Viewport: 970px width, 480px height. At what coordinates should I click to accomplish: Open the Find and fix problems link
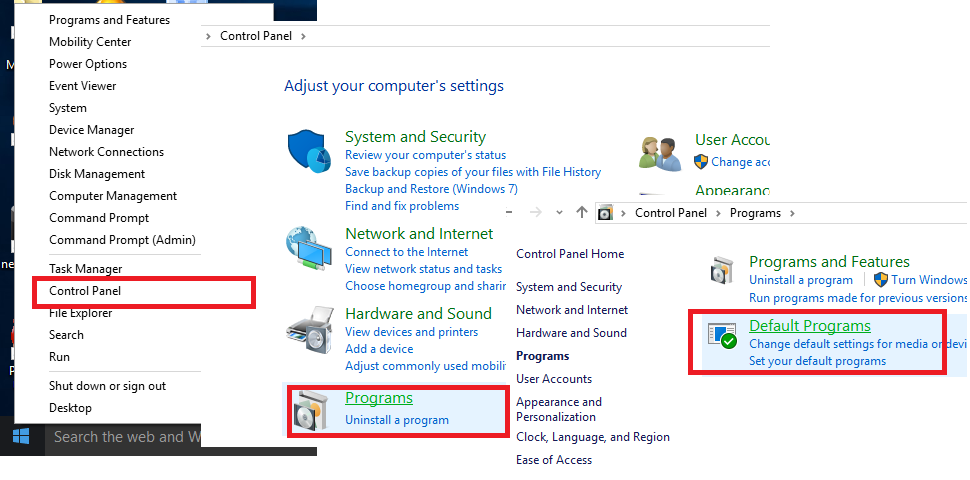point(401,206)
